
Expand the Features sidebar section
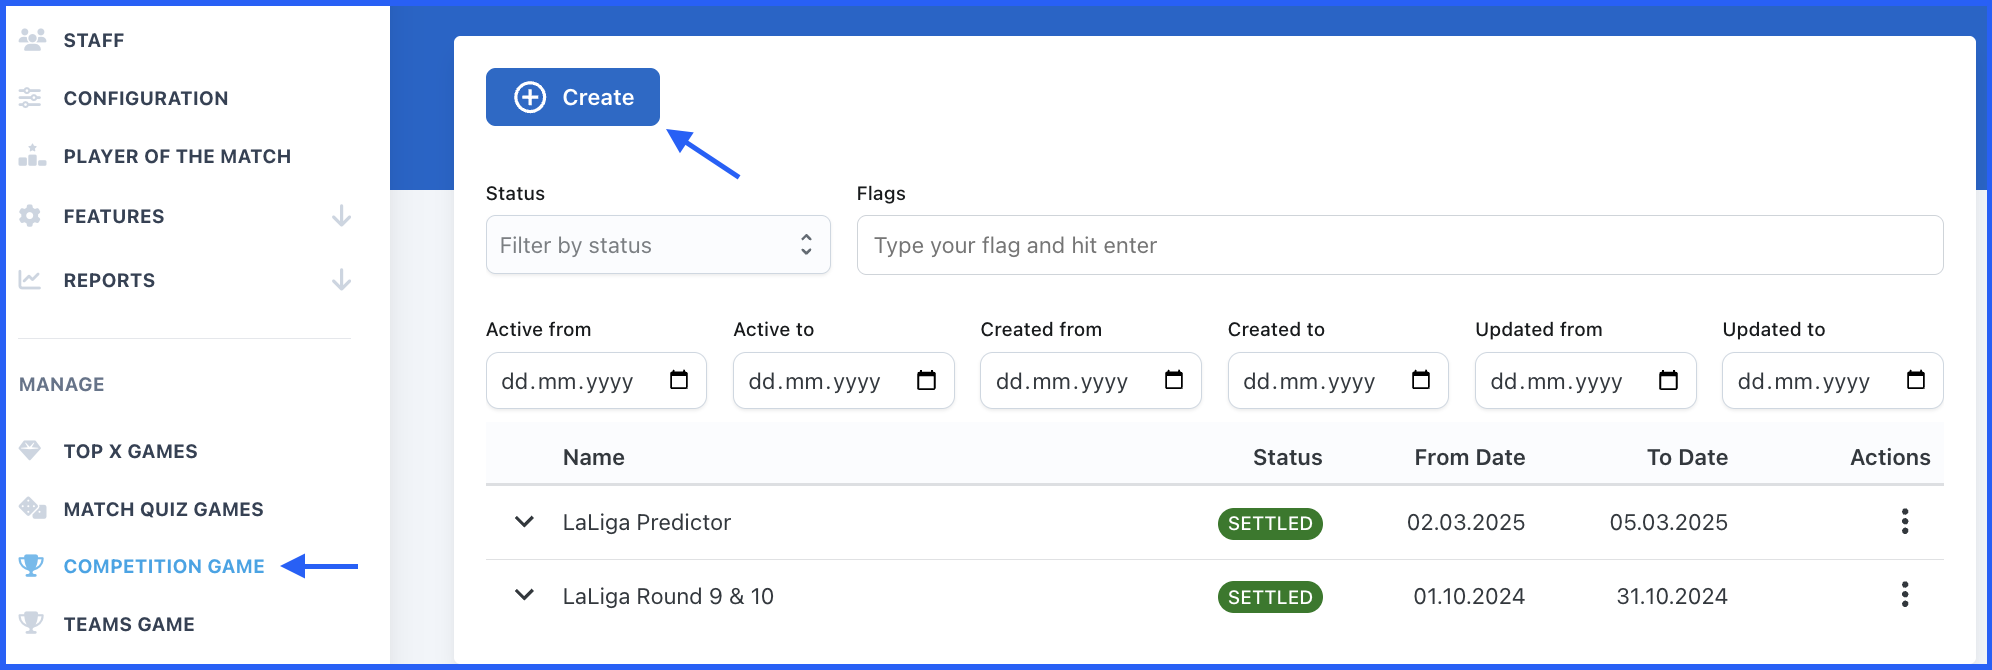[x=341, y=216]
